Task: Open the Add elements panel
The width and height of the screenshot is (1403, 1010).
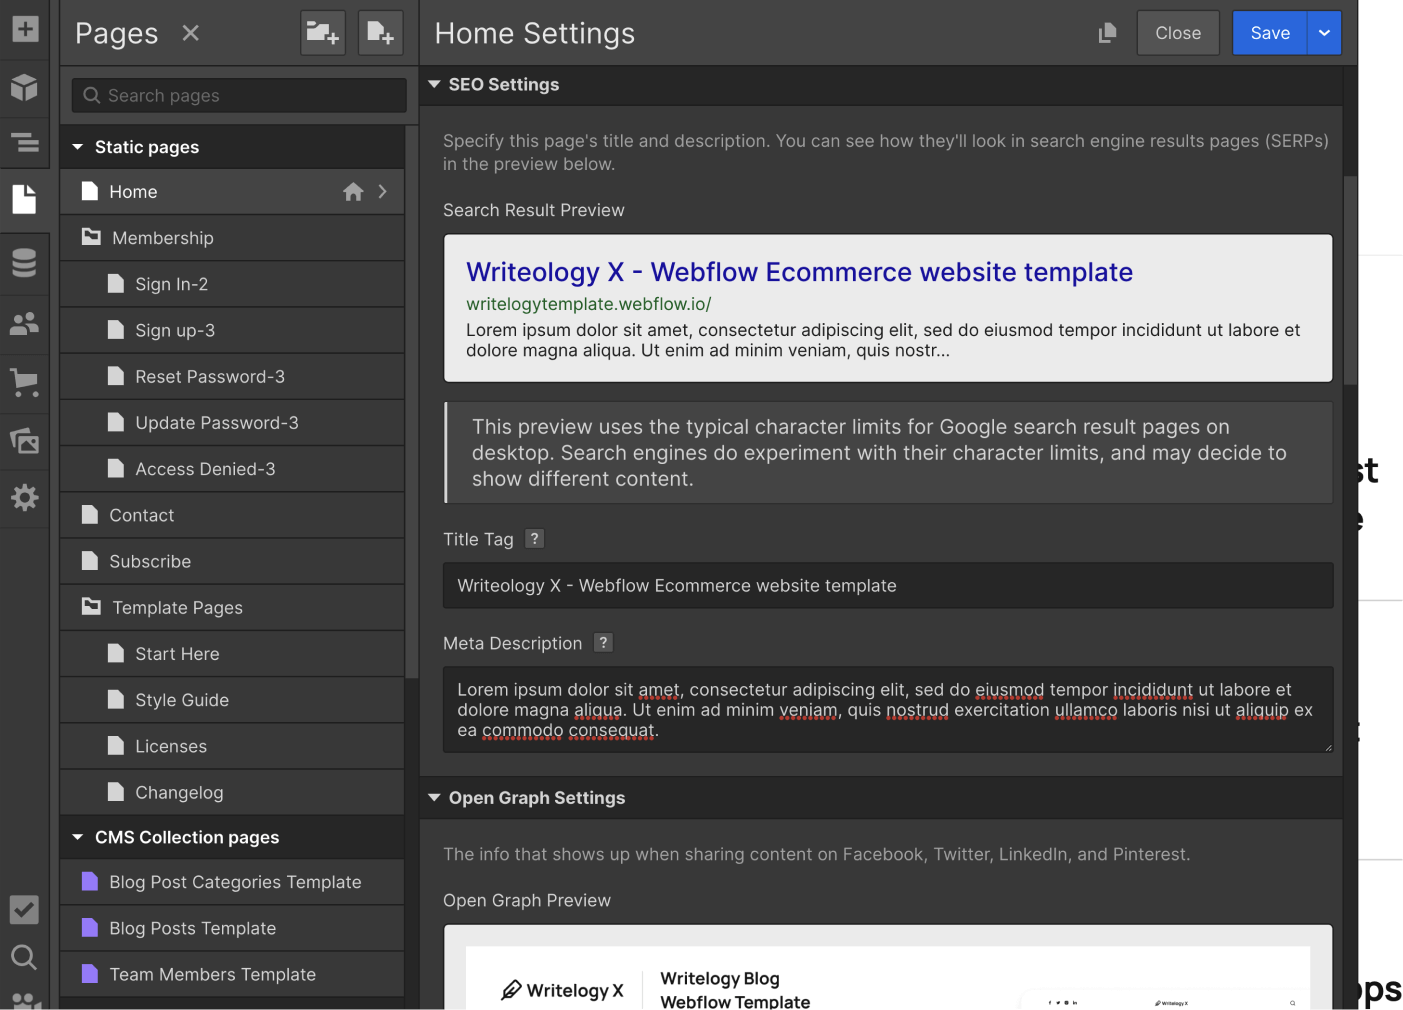Action: [24, 28]
